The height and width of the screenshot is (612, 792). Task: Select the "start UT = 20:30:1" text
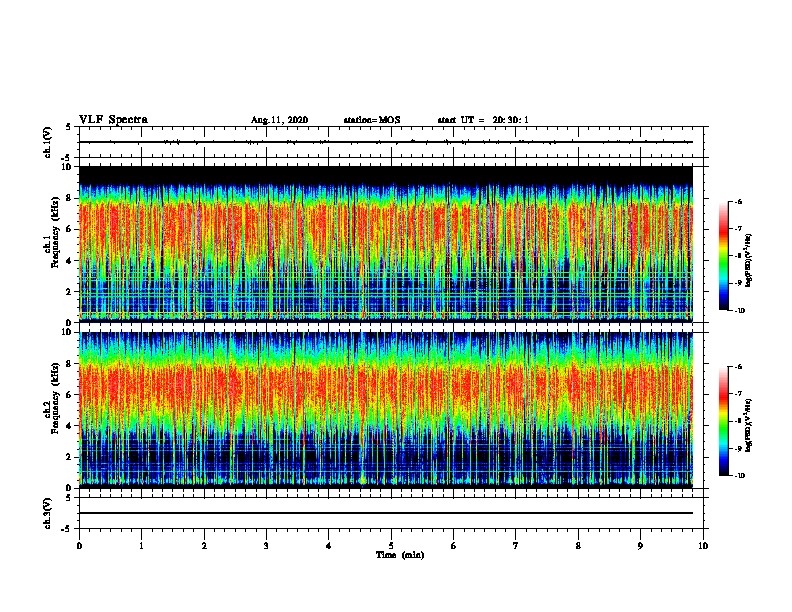tap(483, 120)
